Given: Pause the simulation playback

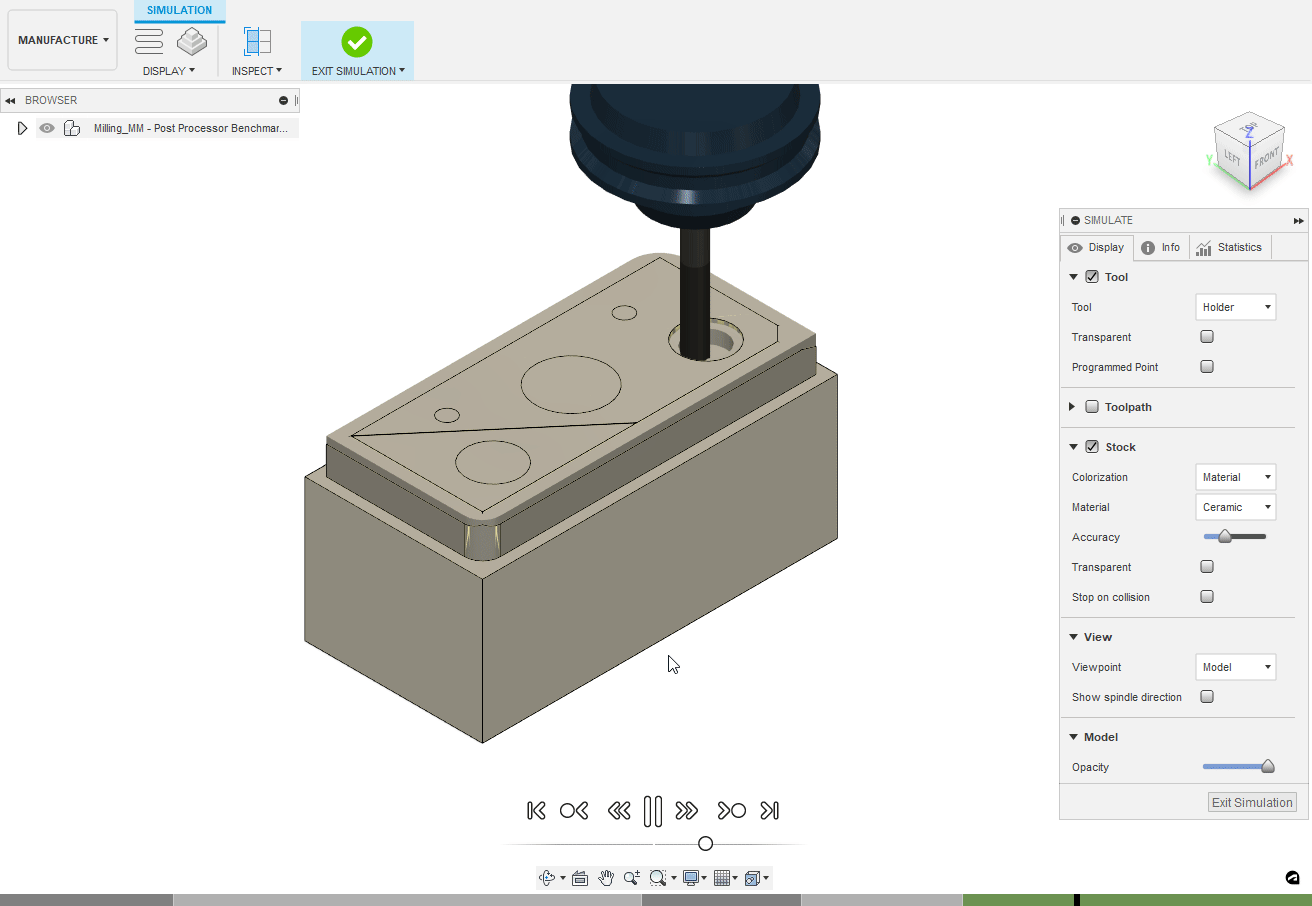Looking at the screenshot, I should click(x=653, y=811).
